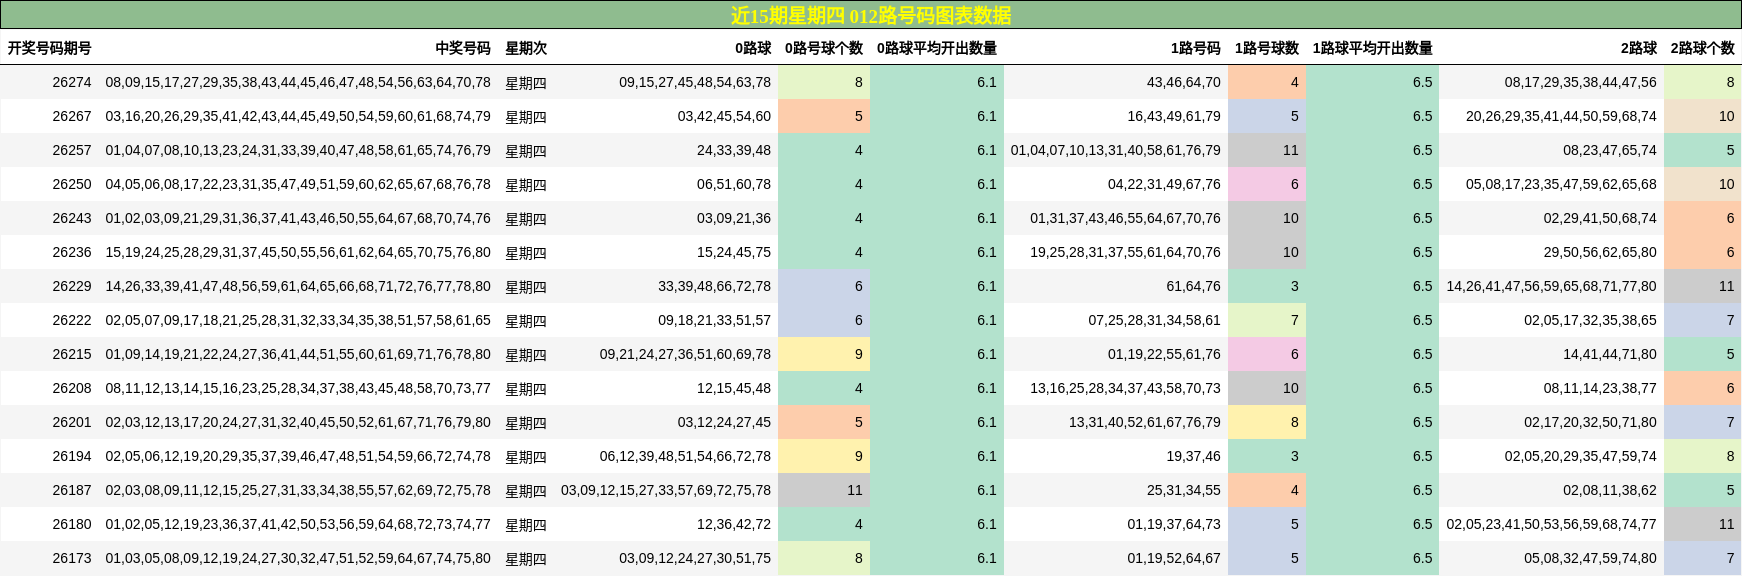1742x576 pixels.
Task: Click period number 26208
Action: (72, 388)
